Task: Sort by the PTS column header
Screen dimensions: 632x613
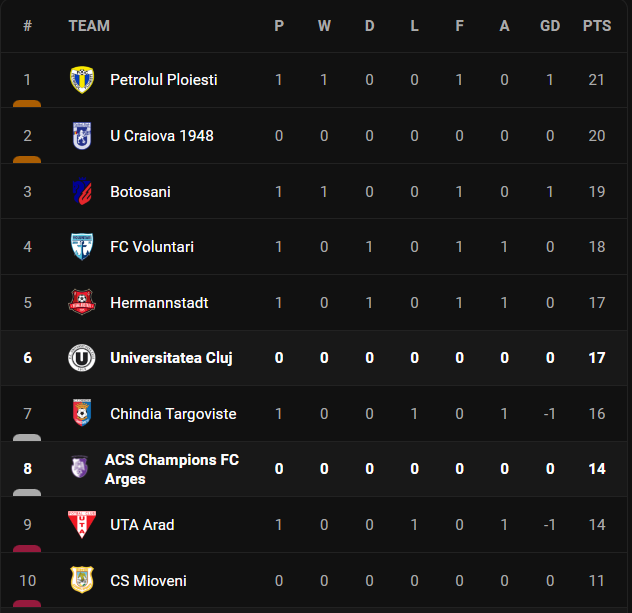Action: point(597,26)
